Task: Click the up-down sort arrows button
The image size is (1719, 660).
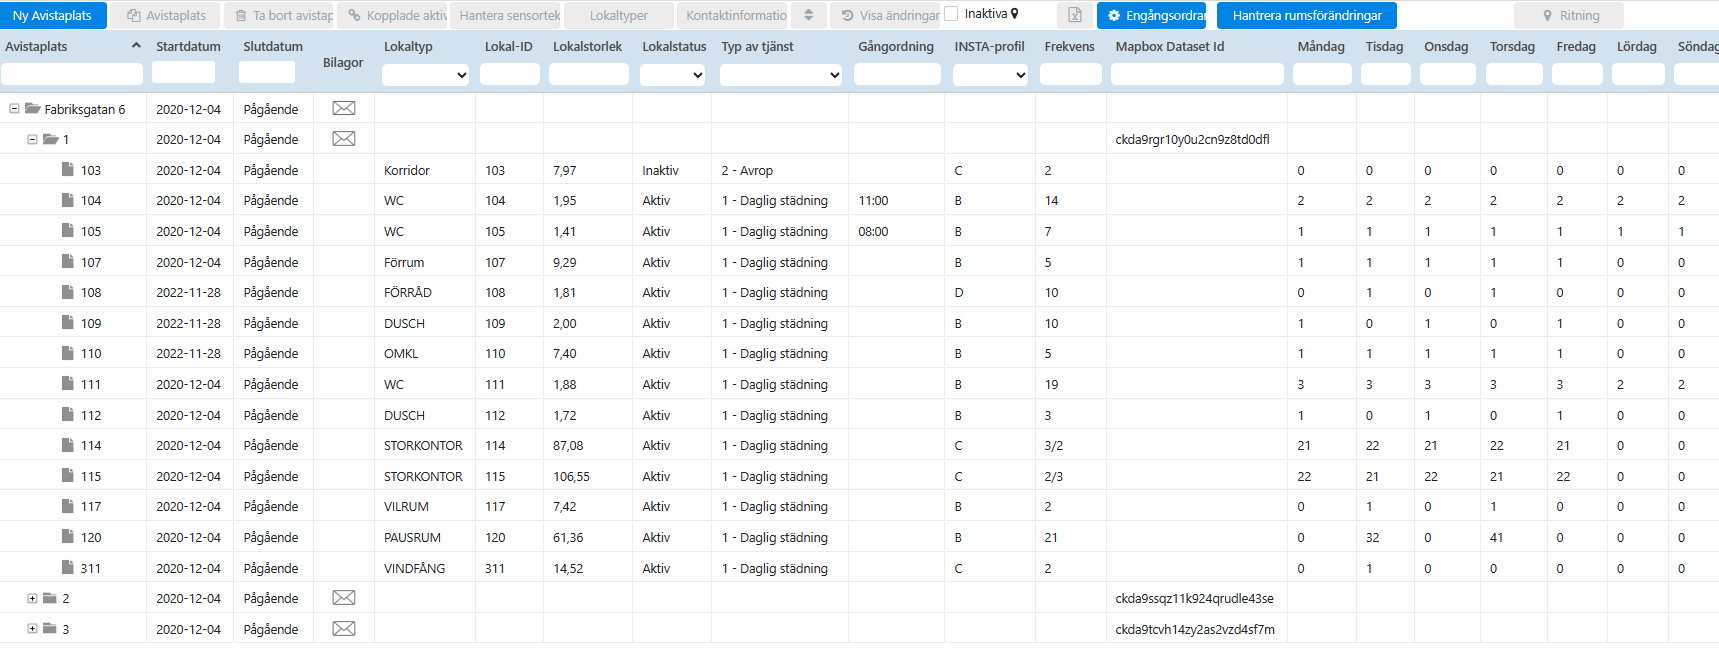Action: pyautogui.click(x=808, y=15)
